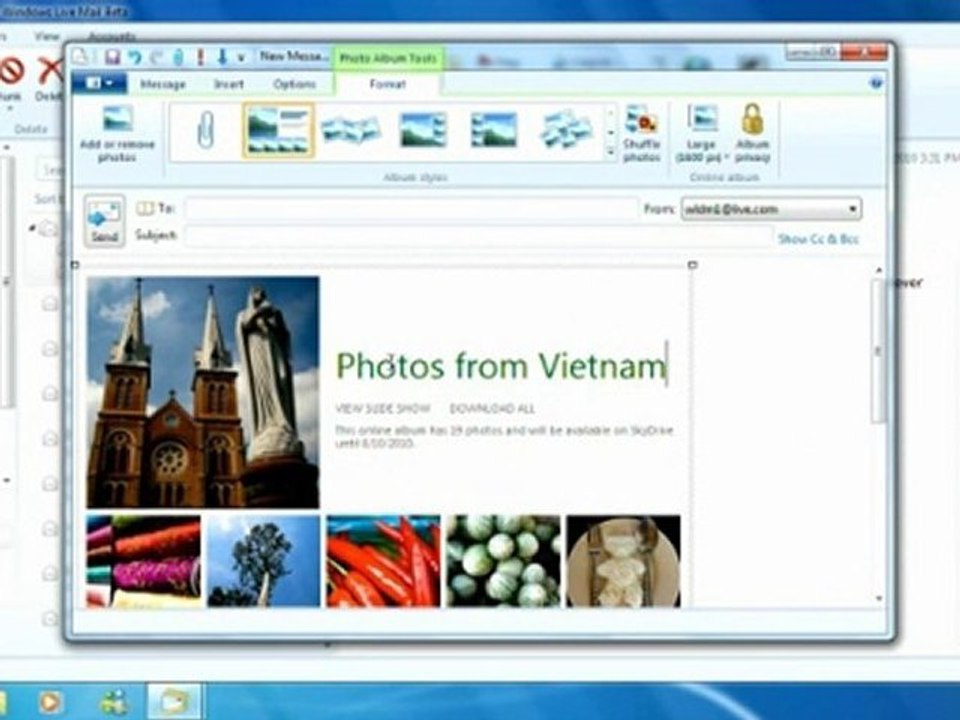Click the Save icon in quick access toolbar
This screenshot has height=720, width=960.
(111, 57)
